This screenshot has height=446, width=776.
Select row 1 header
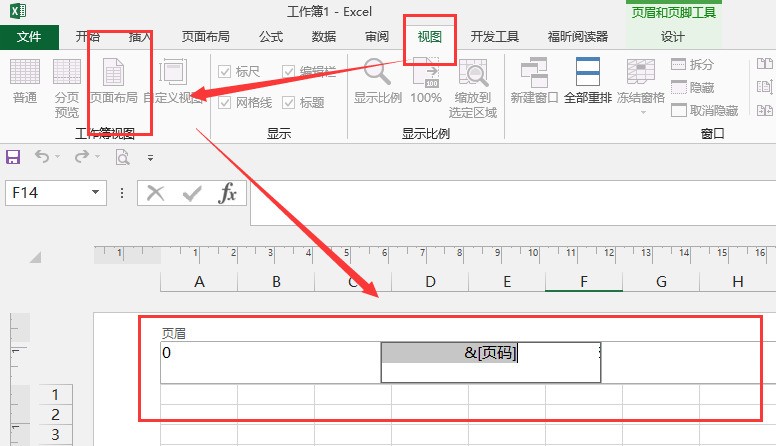pos(55,395)
